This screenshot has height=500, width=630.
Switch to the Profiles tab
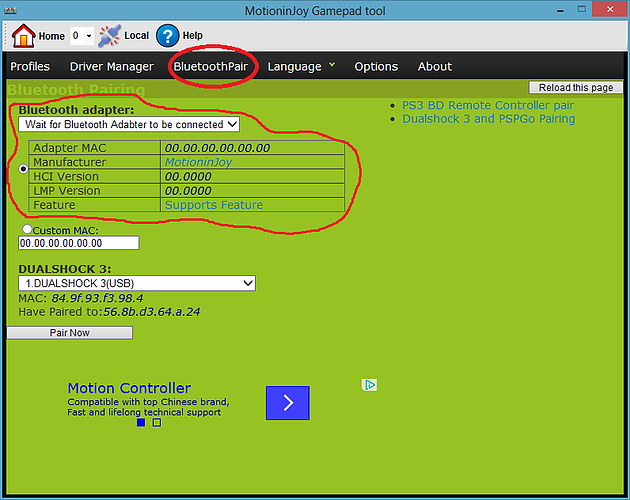pos(30,66)
